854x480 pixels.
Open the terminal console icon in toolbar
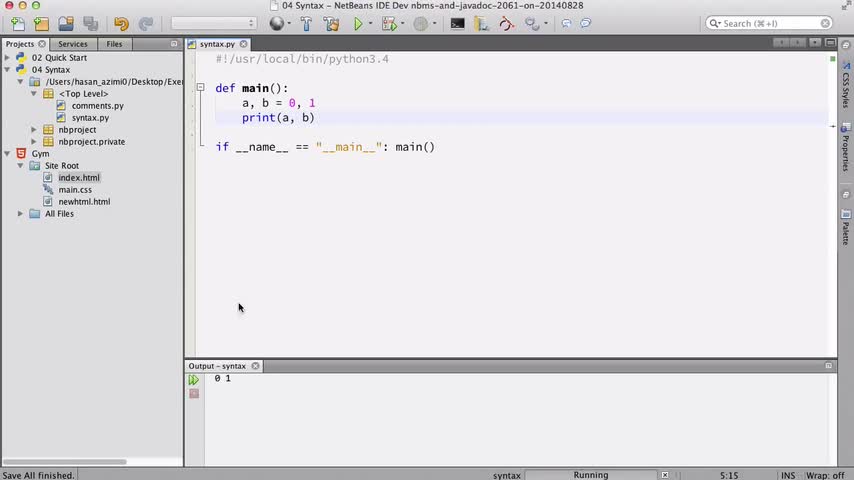click(x=458, y=23)
